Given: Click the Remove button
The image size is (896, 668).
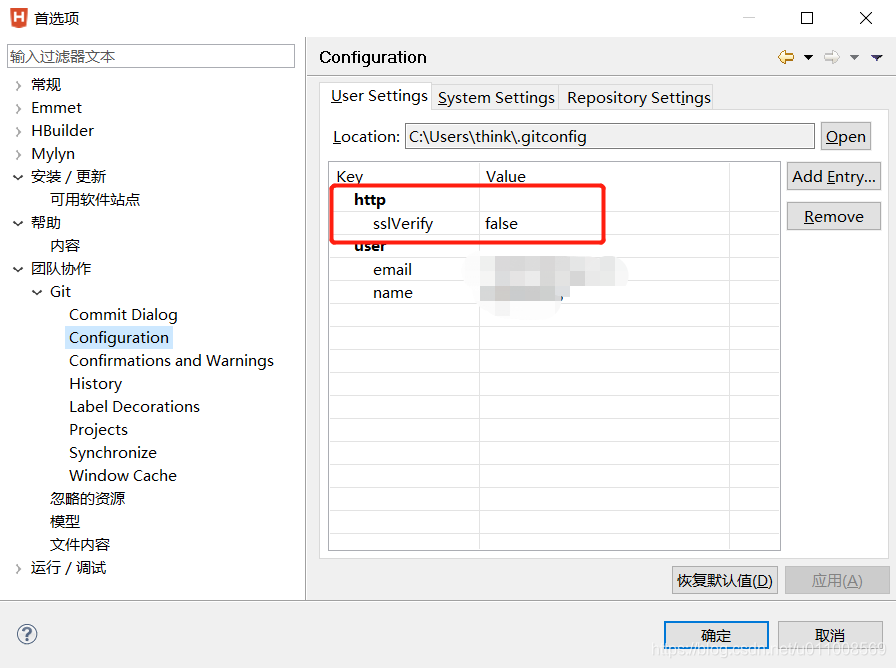Looking at the screenshot, I should tap(833, 215).
